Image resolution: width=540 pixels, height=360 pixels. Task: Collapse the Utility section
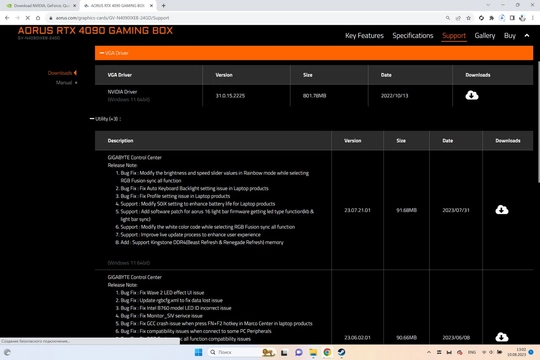tap(105, 119)
